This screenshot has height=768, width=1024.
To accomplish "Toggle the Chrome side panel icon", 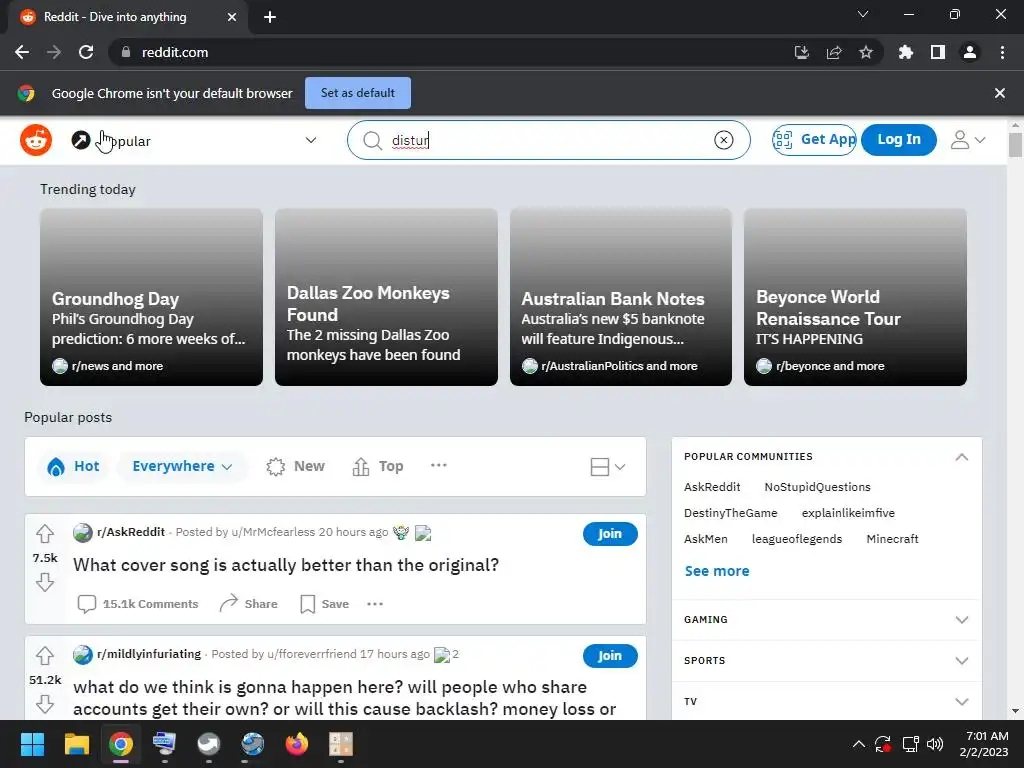I will [937, 52].
